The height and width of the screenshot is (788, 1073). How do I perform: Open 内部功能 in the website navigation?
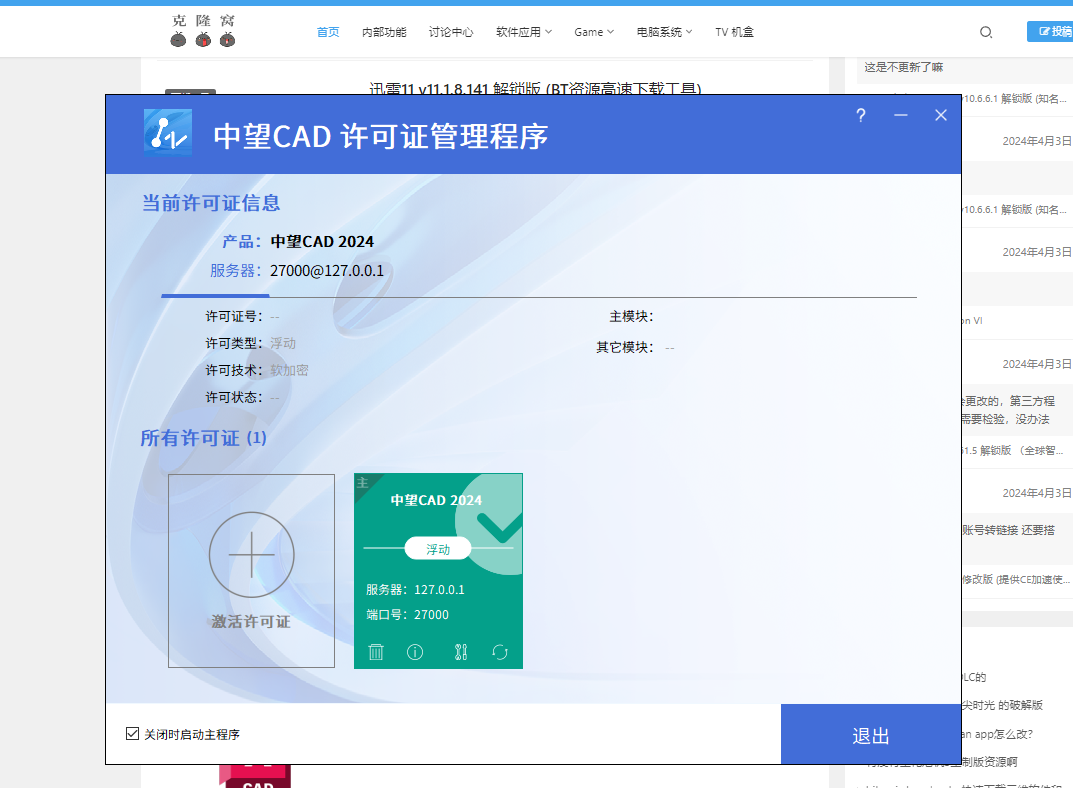384,32
